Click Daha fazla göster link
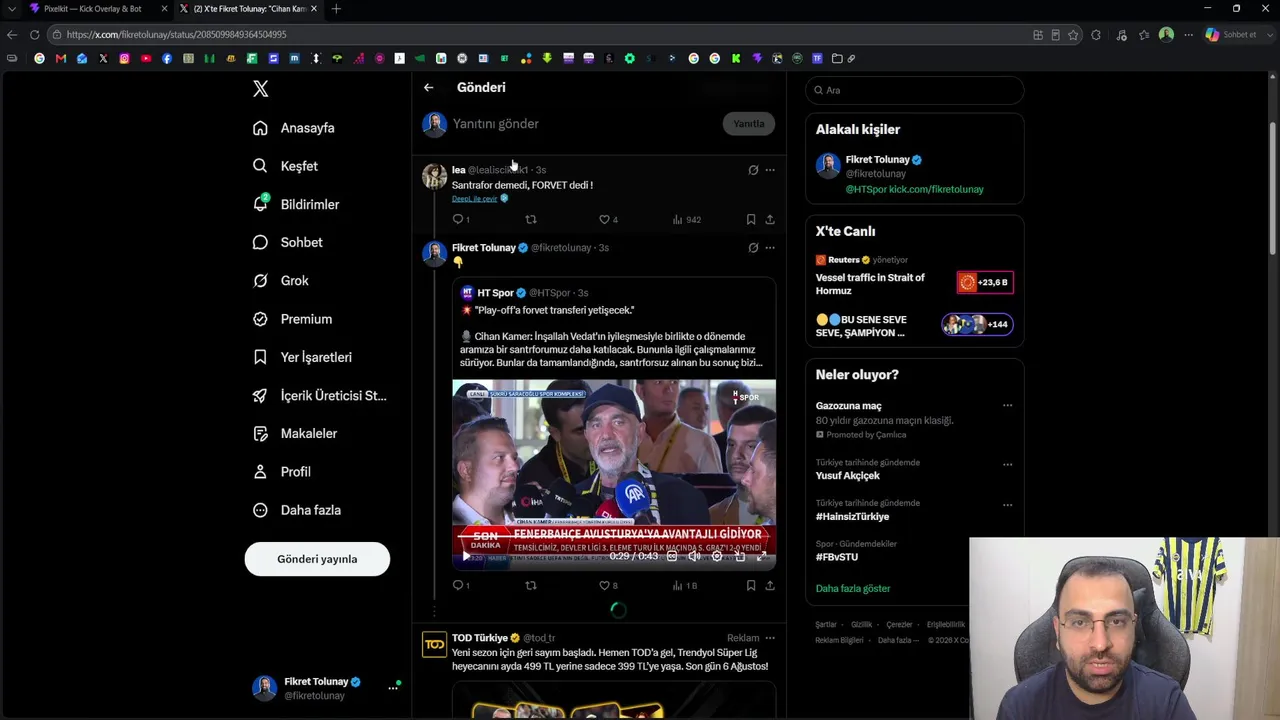This screenshot has height=720, width=1280. tap(853, 589)
